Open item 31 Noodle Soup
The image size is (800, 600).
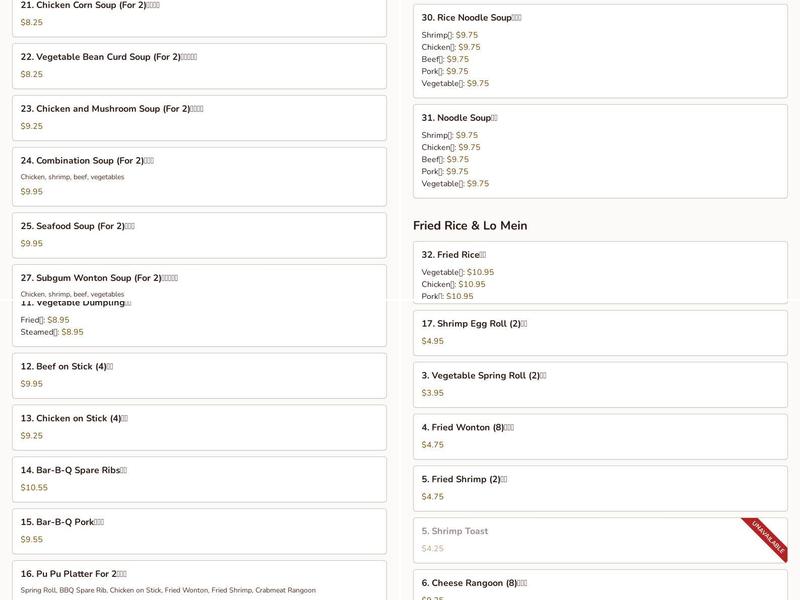click(600, 152)
